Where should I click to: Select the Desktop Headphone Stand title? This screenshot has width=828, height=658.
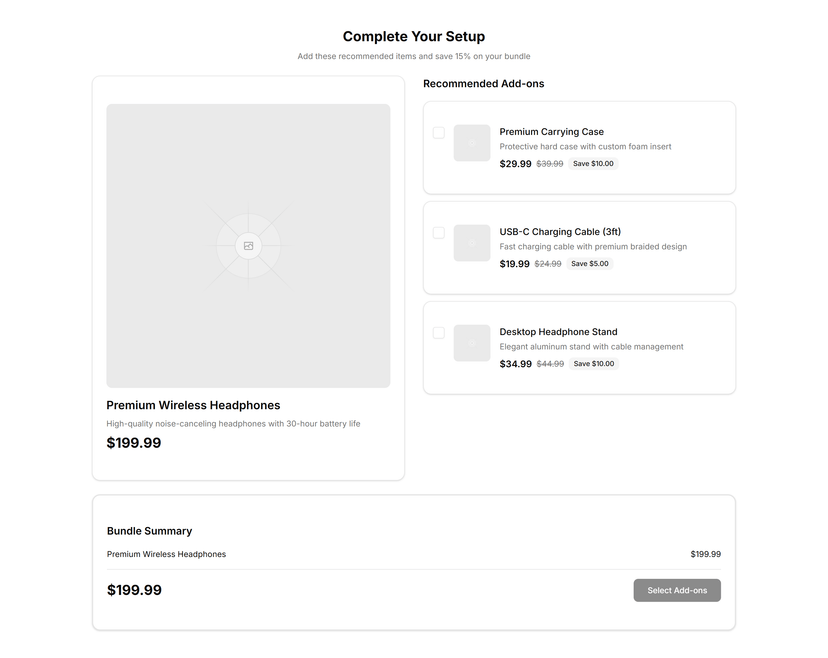point(558,332)
